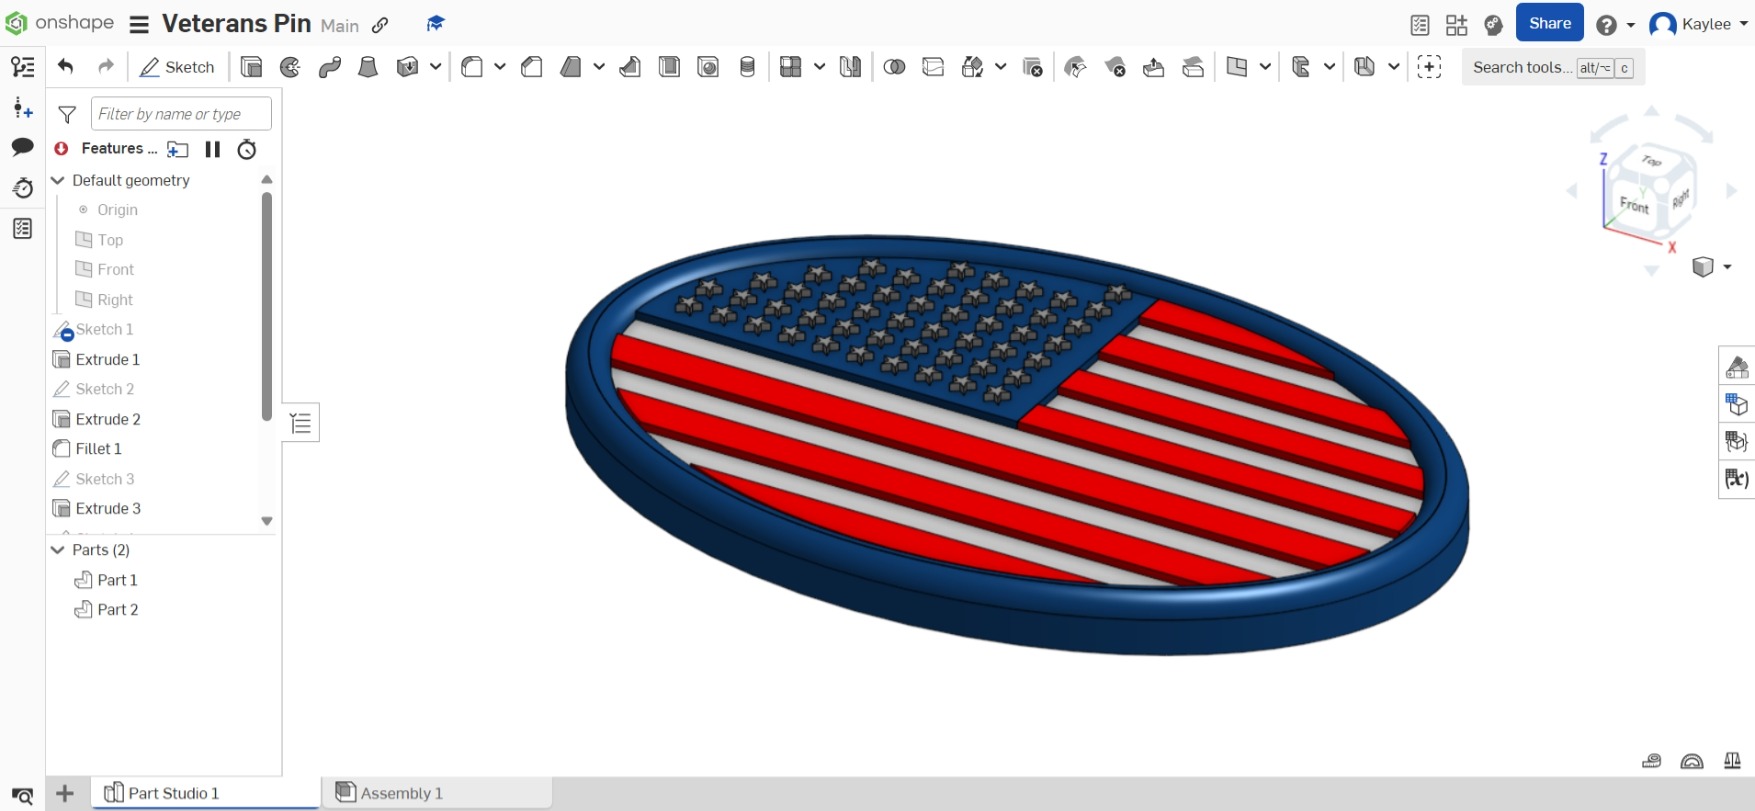Select the Replace face tool

[x=1193, y=67]
